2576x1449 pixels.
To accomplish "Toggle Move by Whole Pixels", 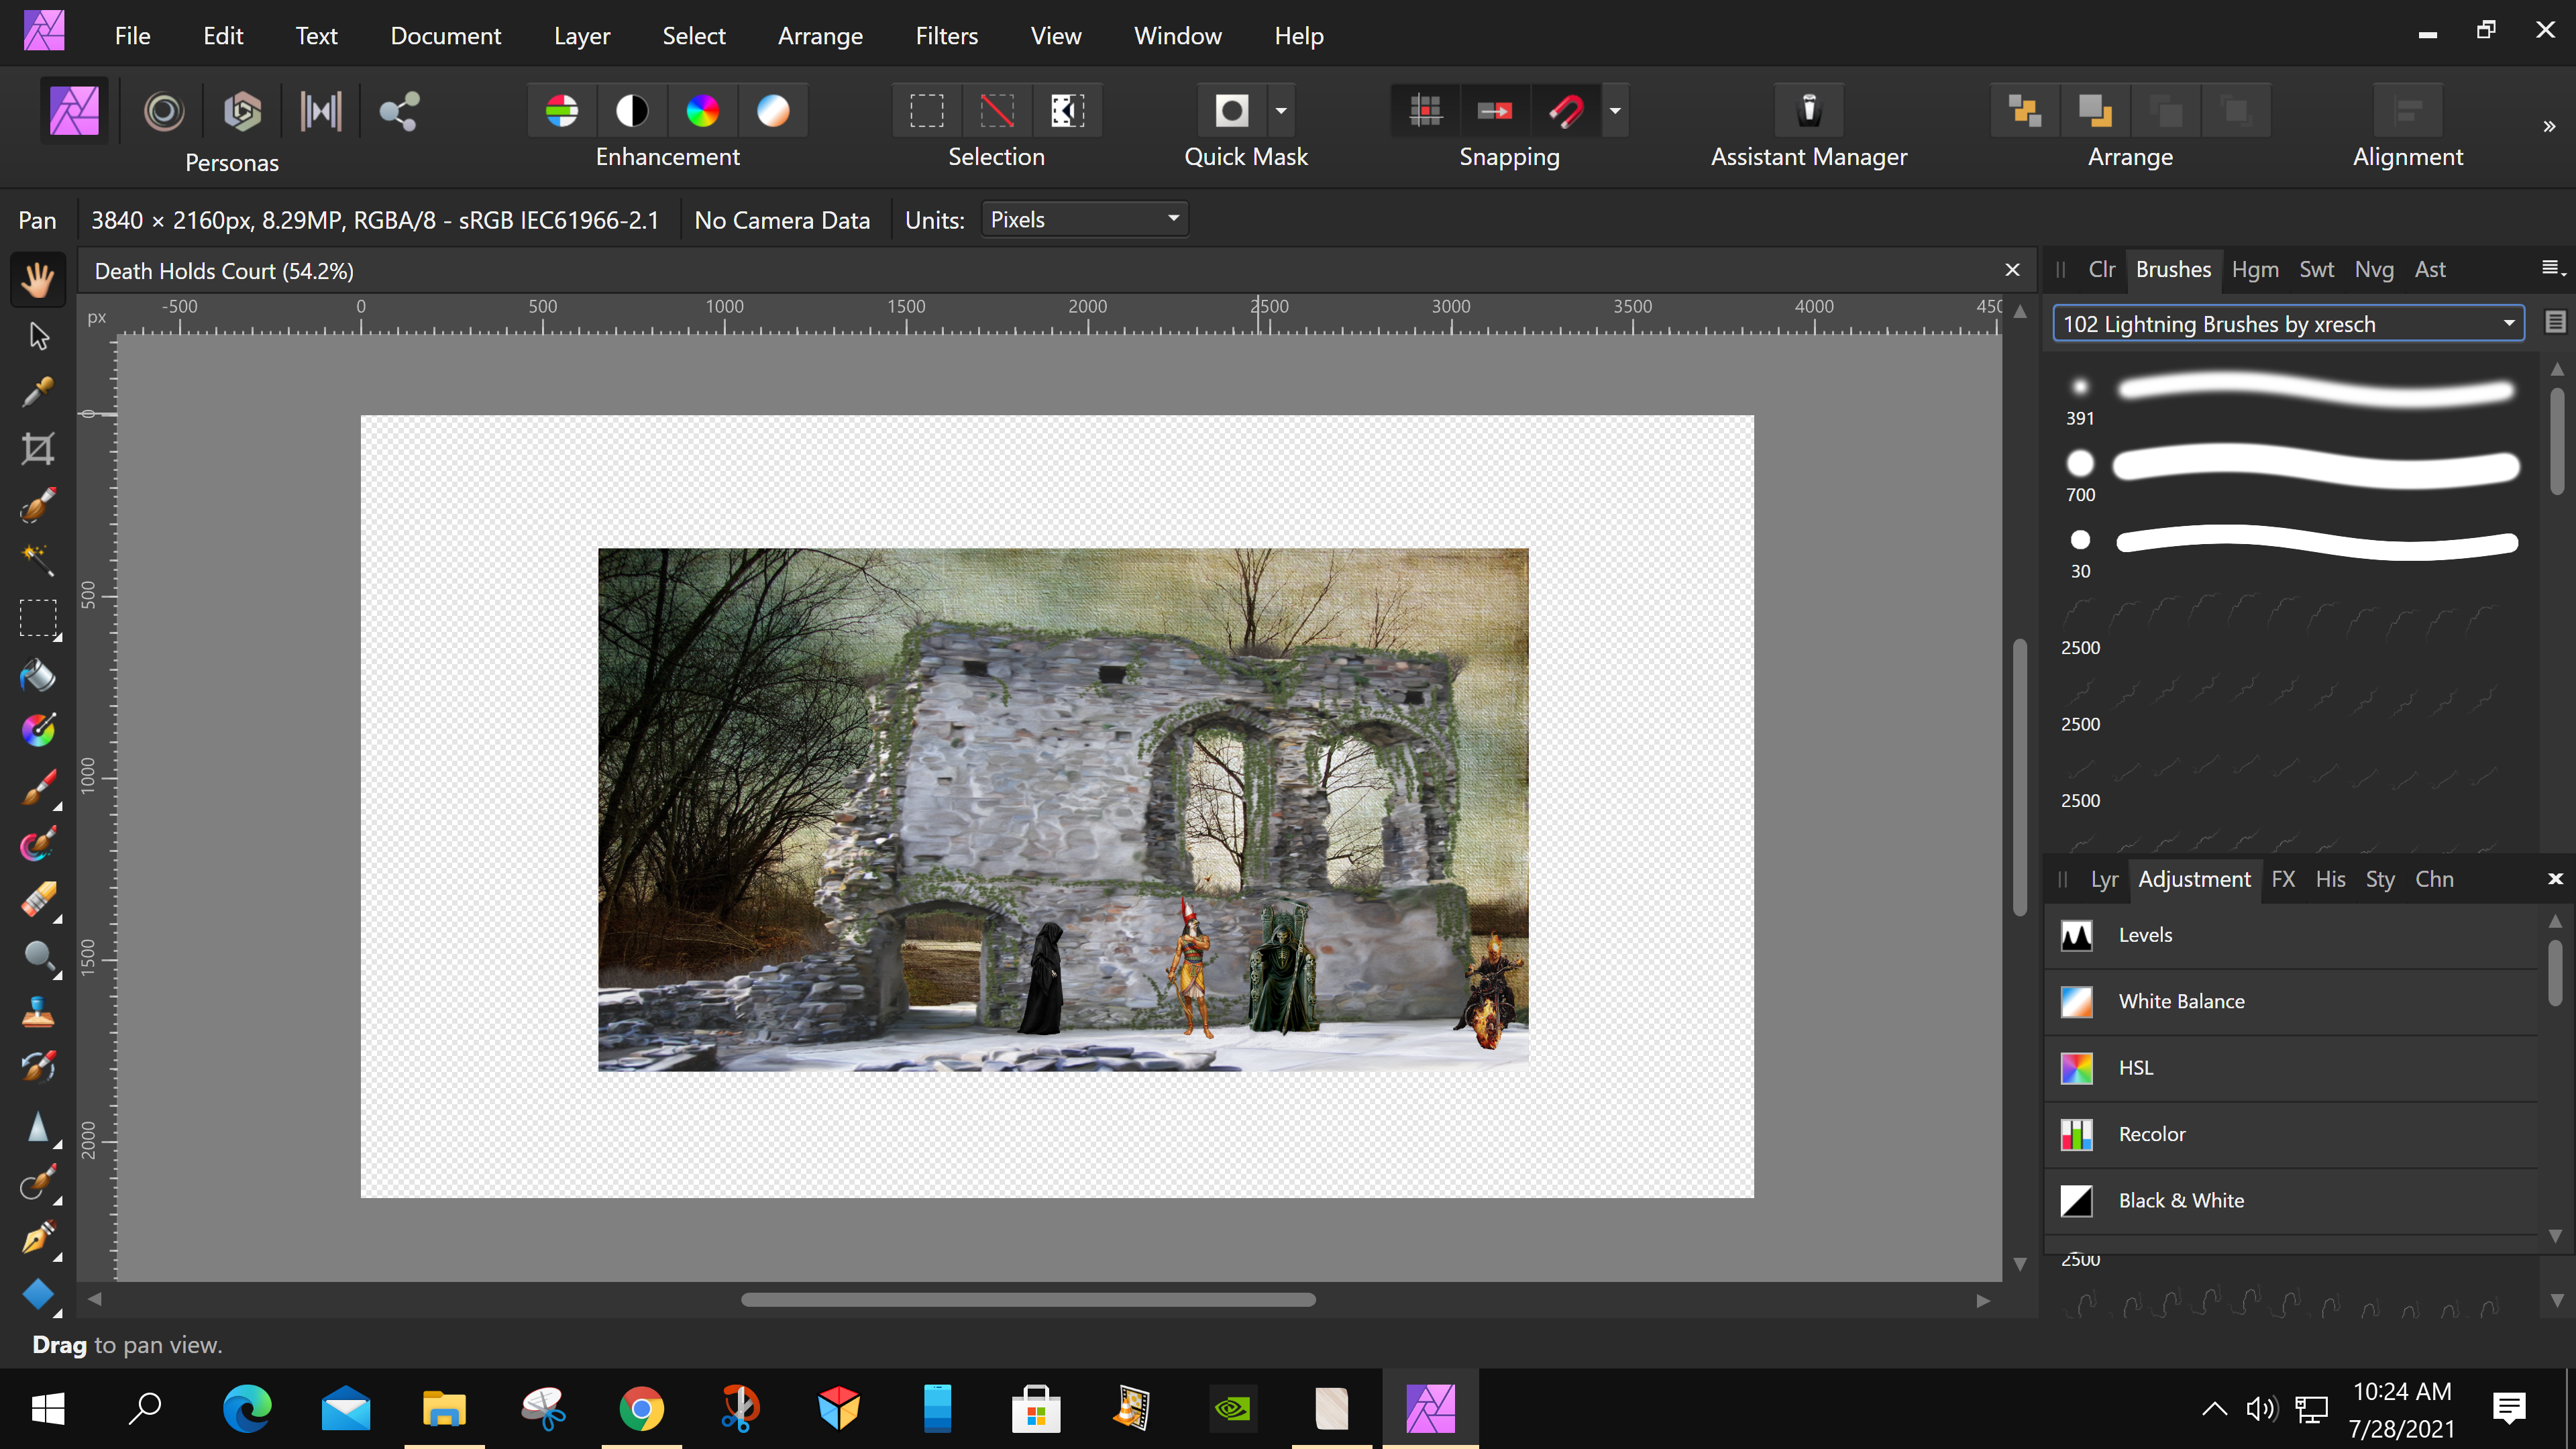I will click(x=1496, y=110).
